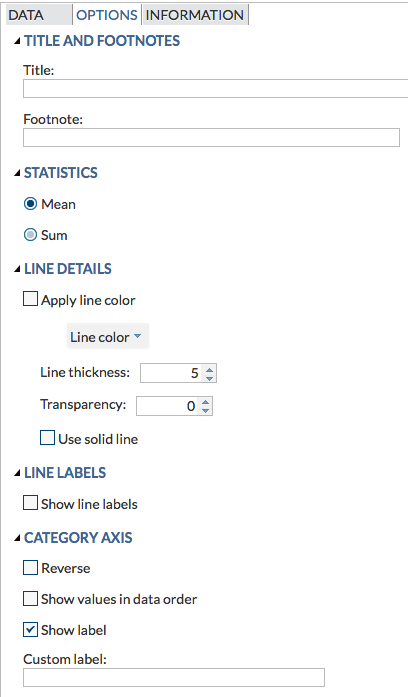The height and width of the screenshot is (697, 408).
Task: Collapse the CATEGORY AXIS section
Action: pyautogui.click(x=17, y=538)
